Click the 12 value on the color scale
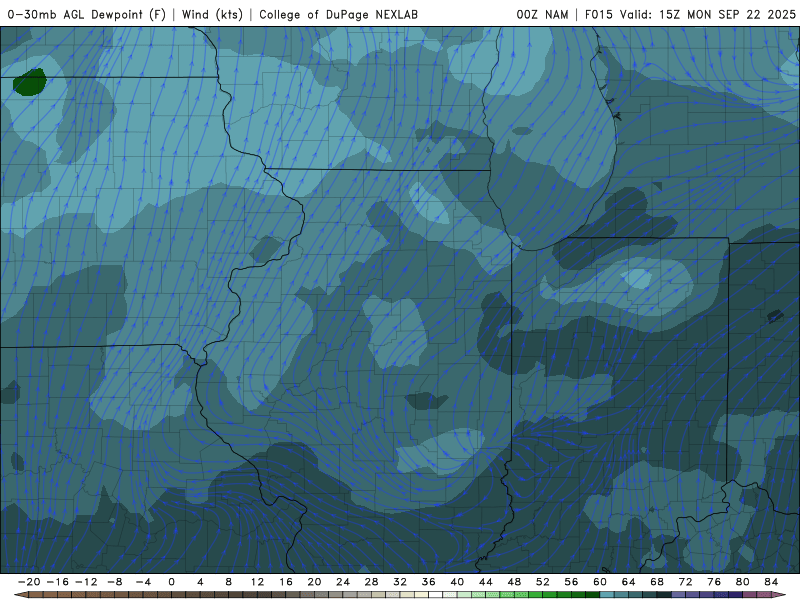The width and height of the screenshot is (800, 600). click(x=257, y=582)
